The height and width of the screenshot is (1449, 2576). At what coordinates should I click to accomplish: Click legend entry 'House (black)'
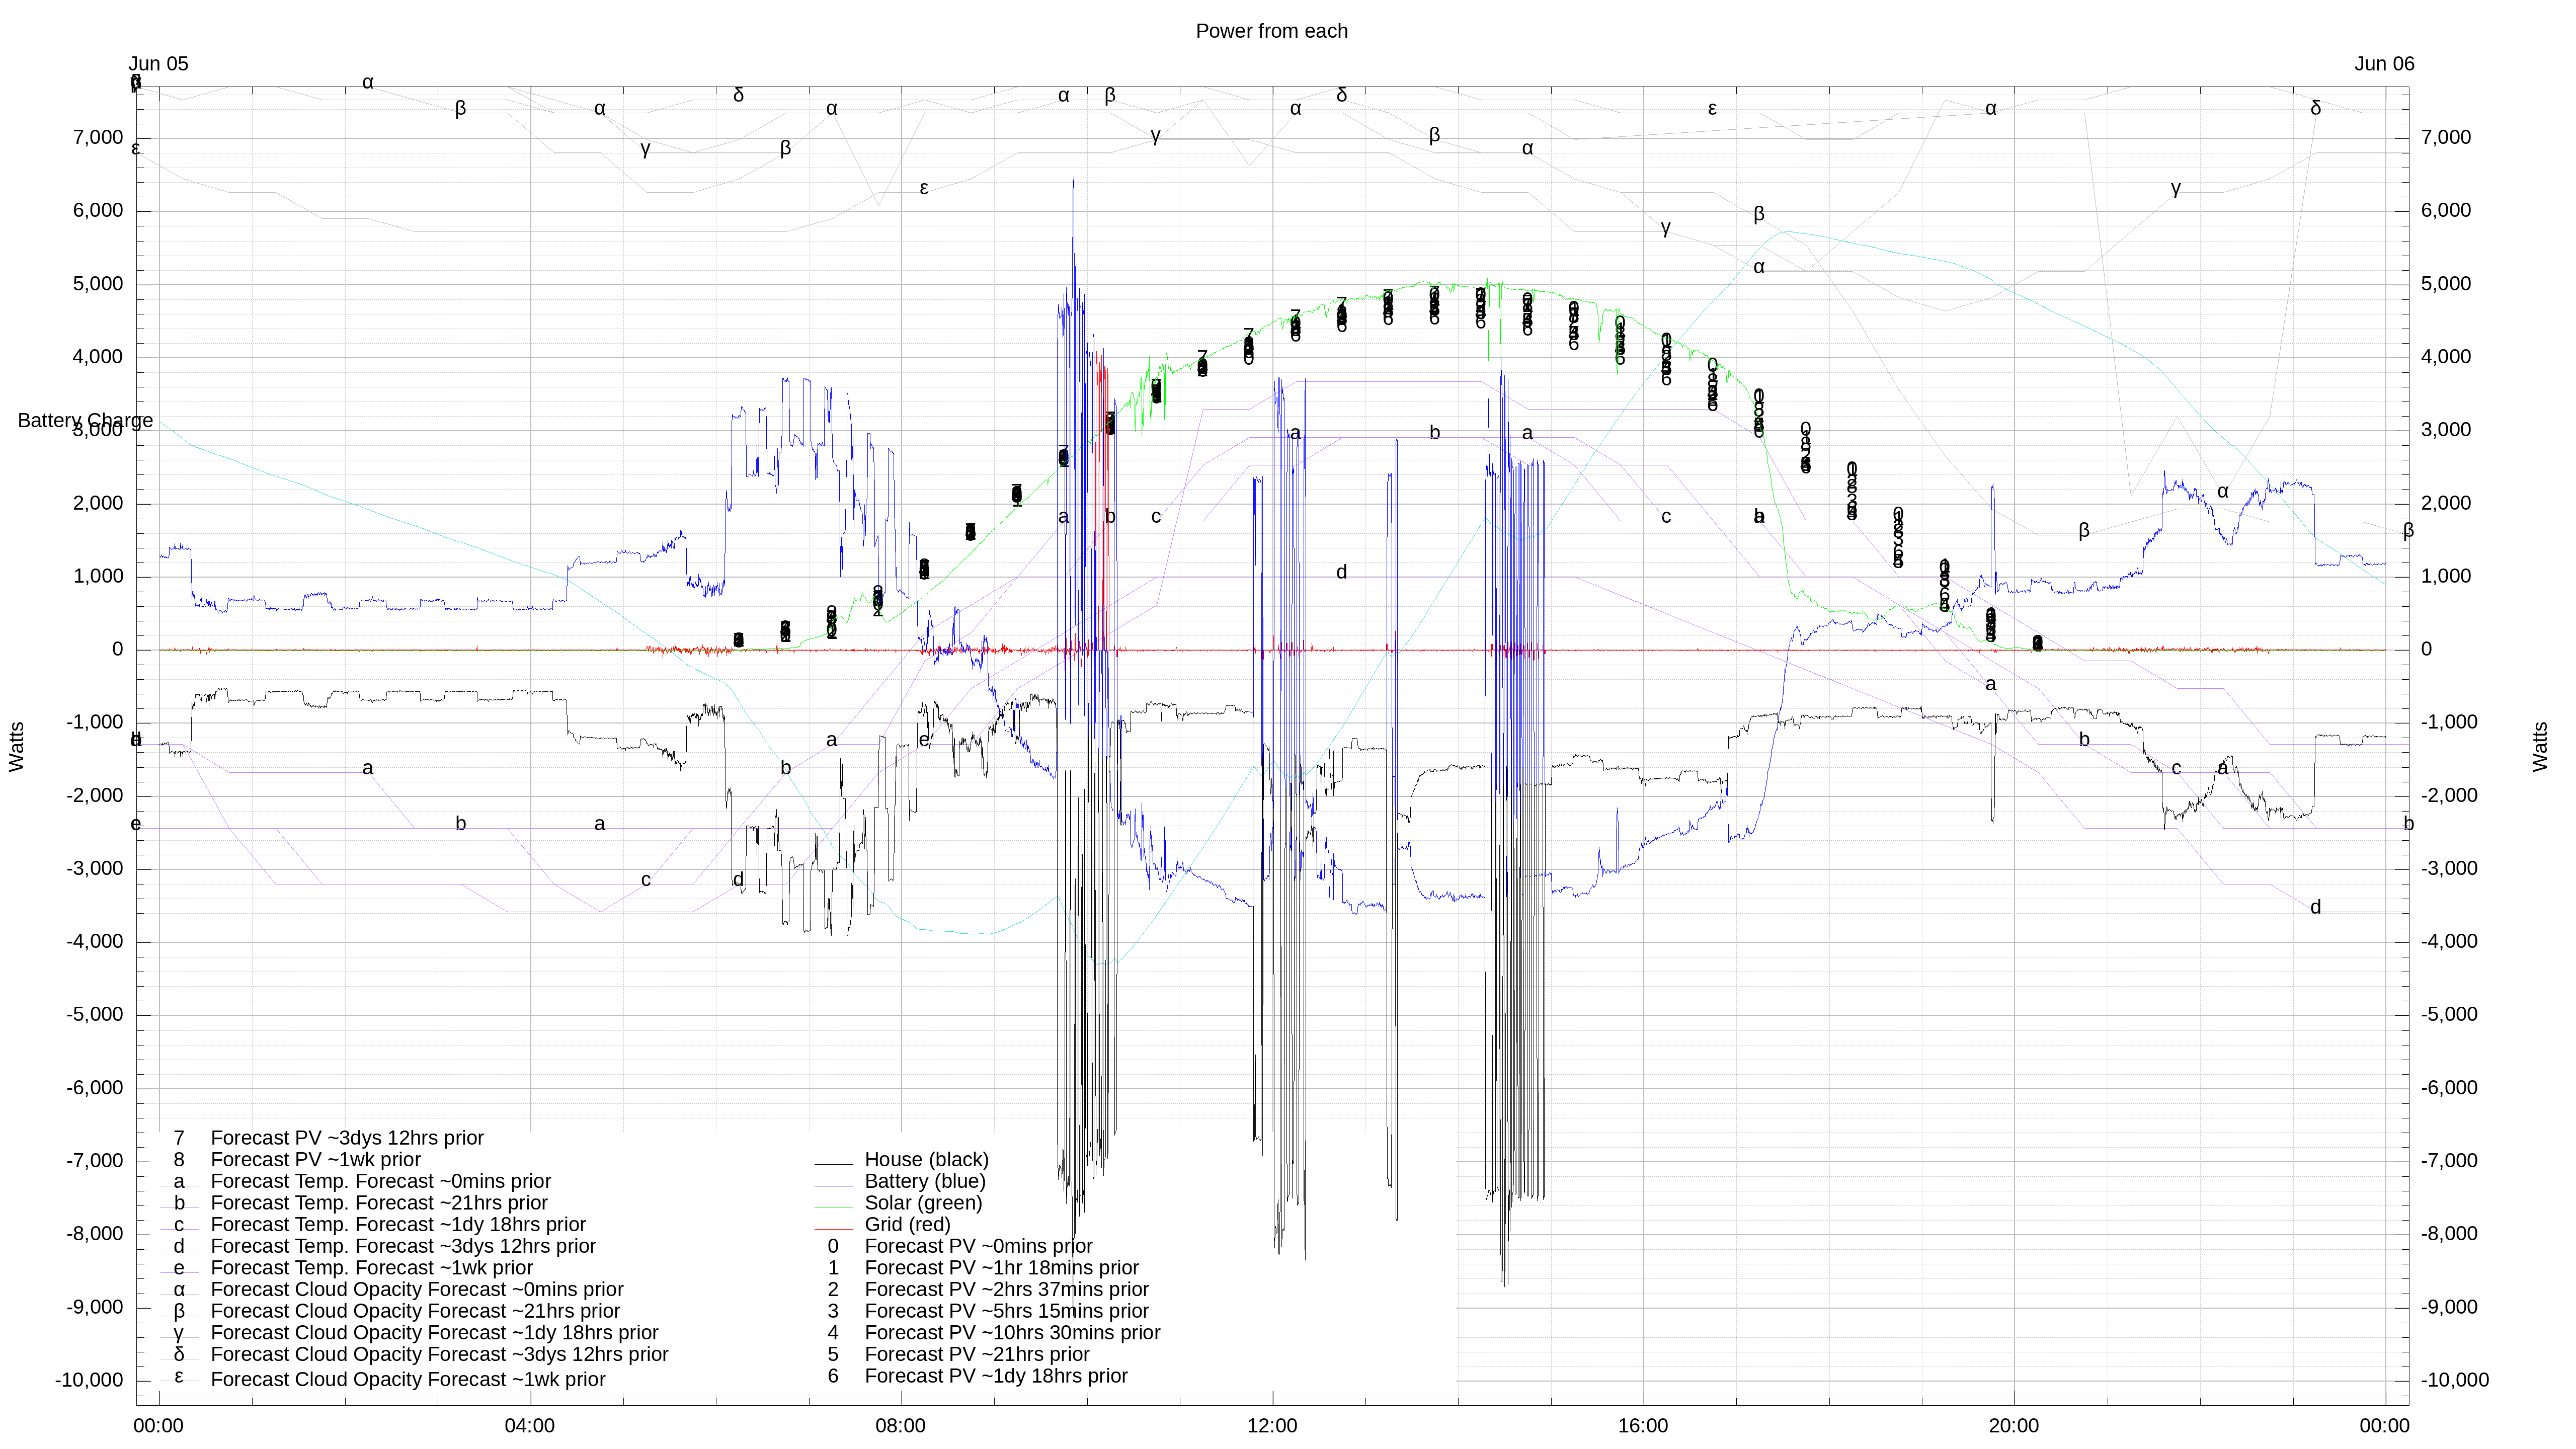pyautogui.click(x=926, y=1160)
